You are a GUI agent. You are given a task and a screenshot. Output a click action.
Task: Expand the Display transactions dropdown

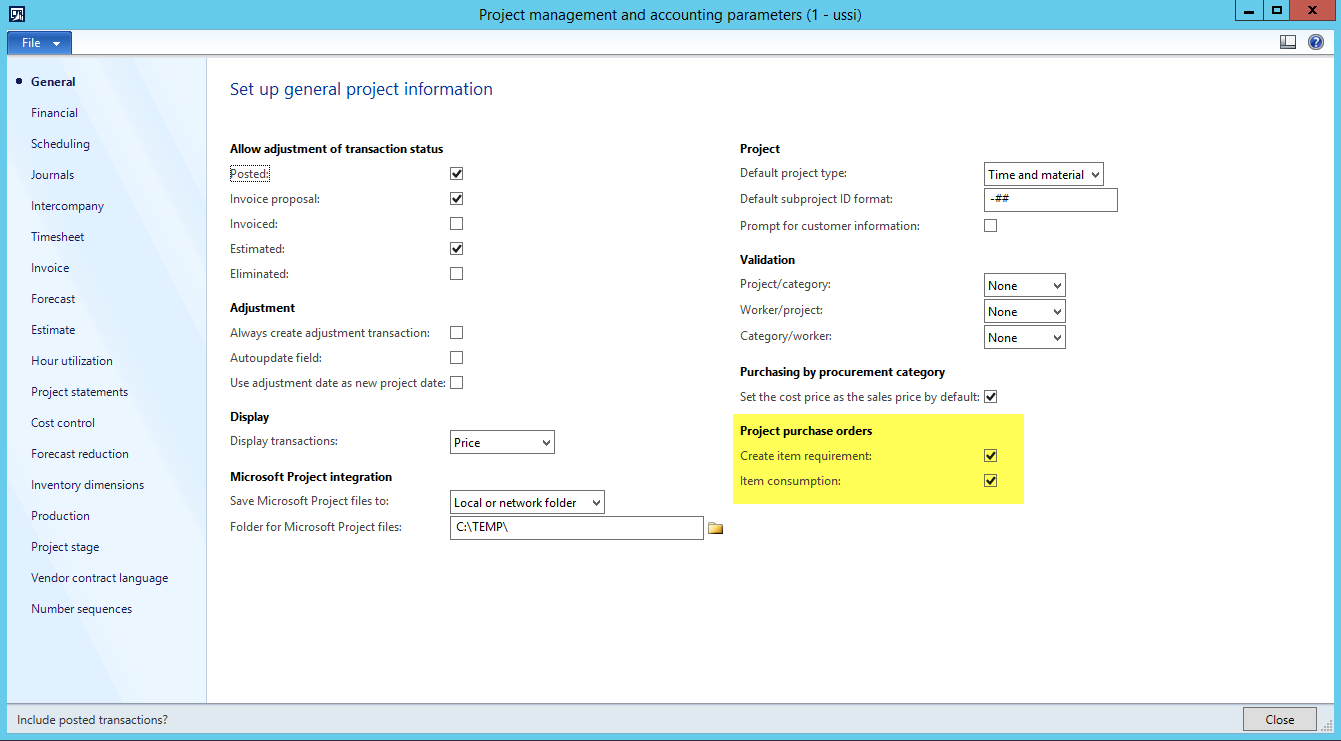(x=502, y=442)
